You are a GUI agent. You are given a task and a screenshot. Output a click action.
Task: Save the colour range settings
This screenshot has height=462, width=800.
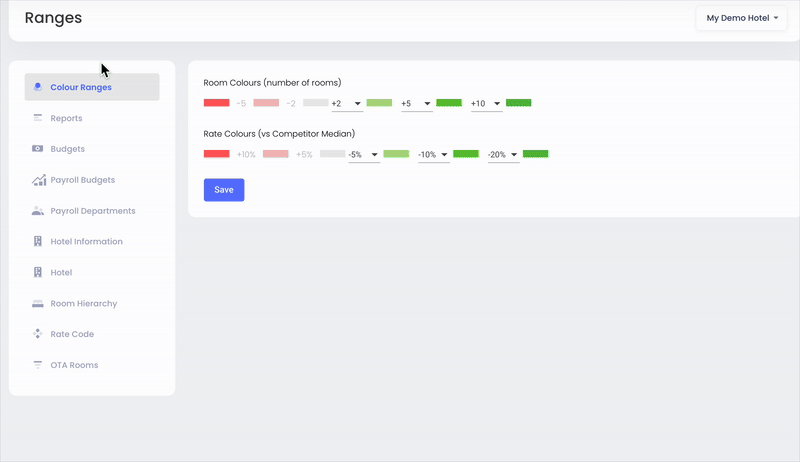pyautogui.click(x=224, y=190)
